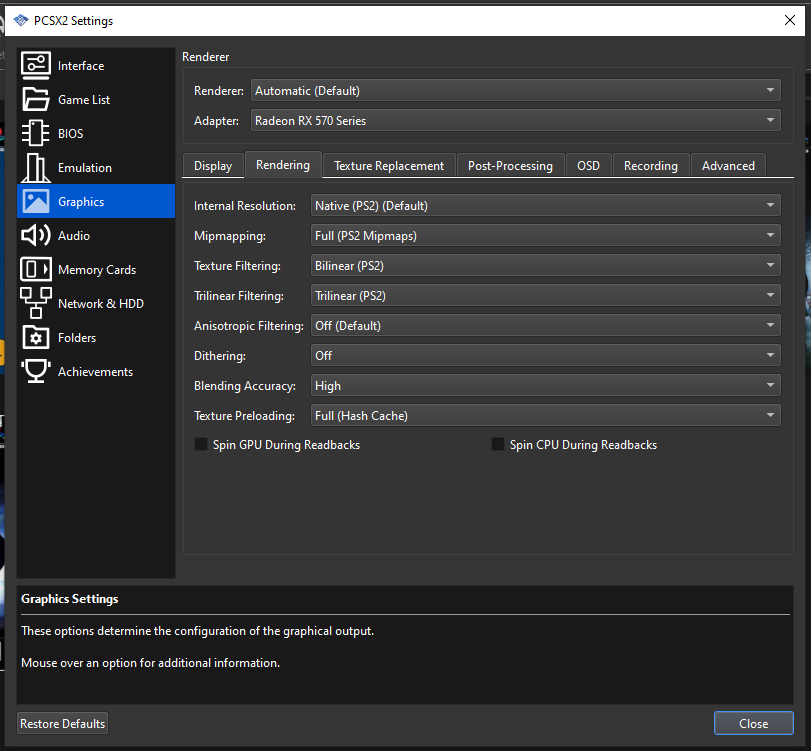Open the Post-Processing tab
This screenshot has height=751, width=811.
(x=510, y=165)
